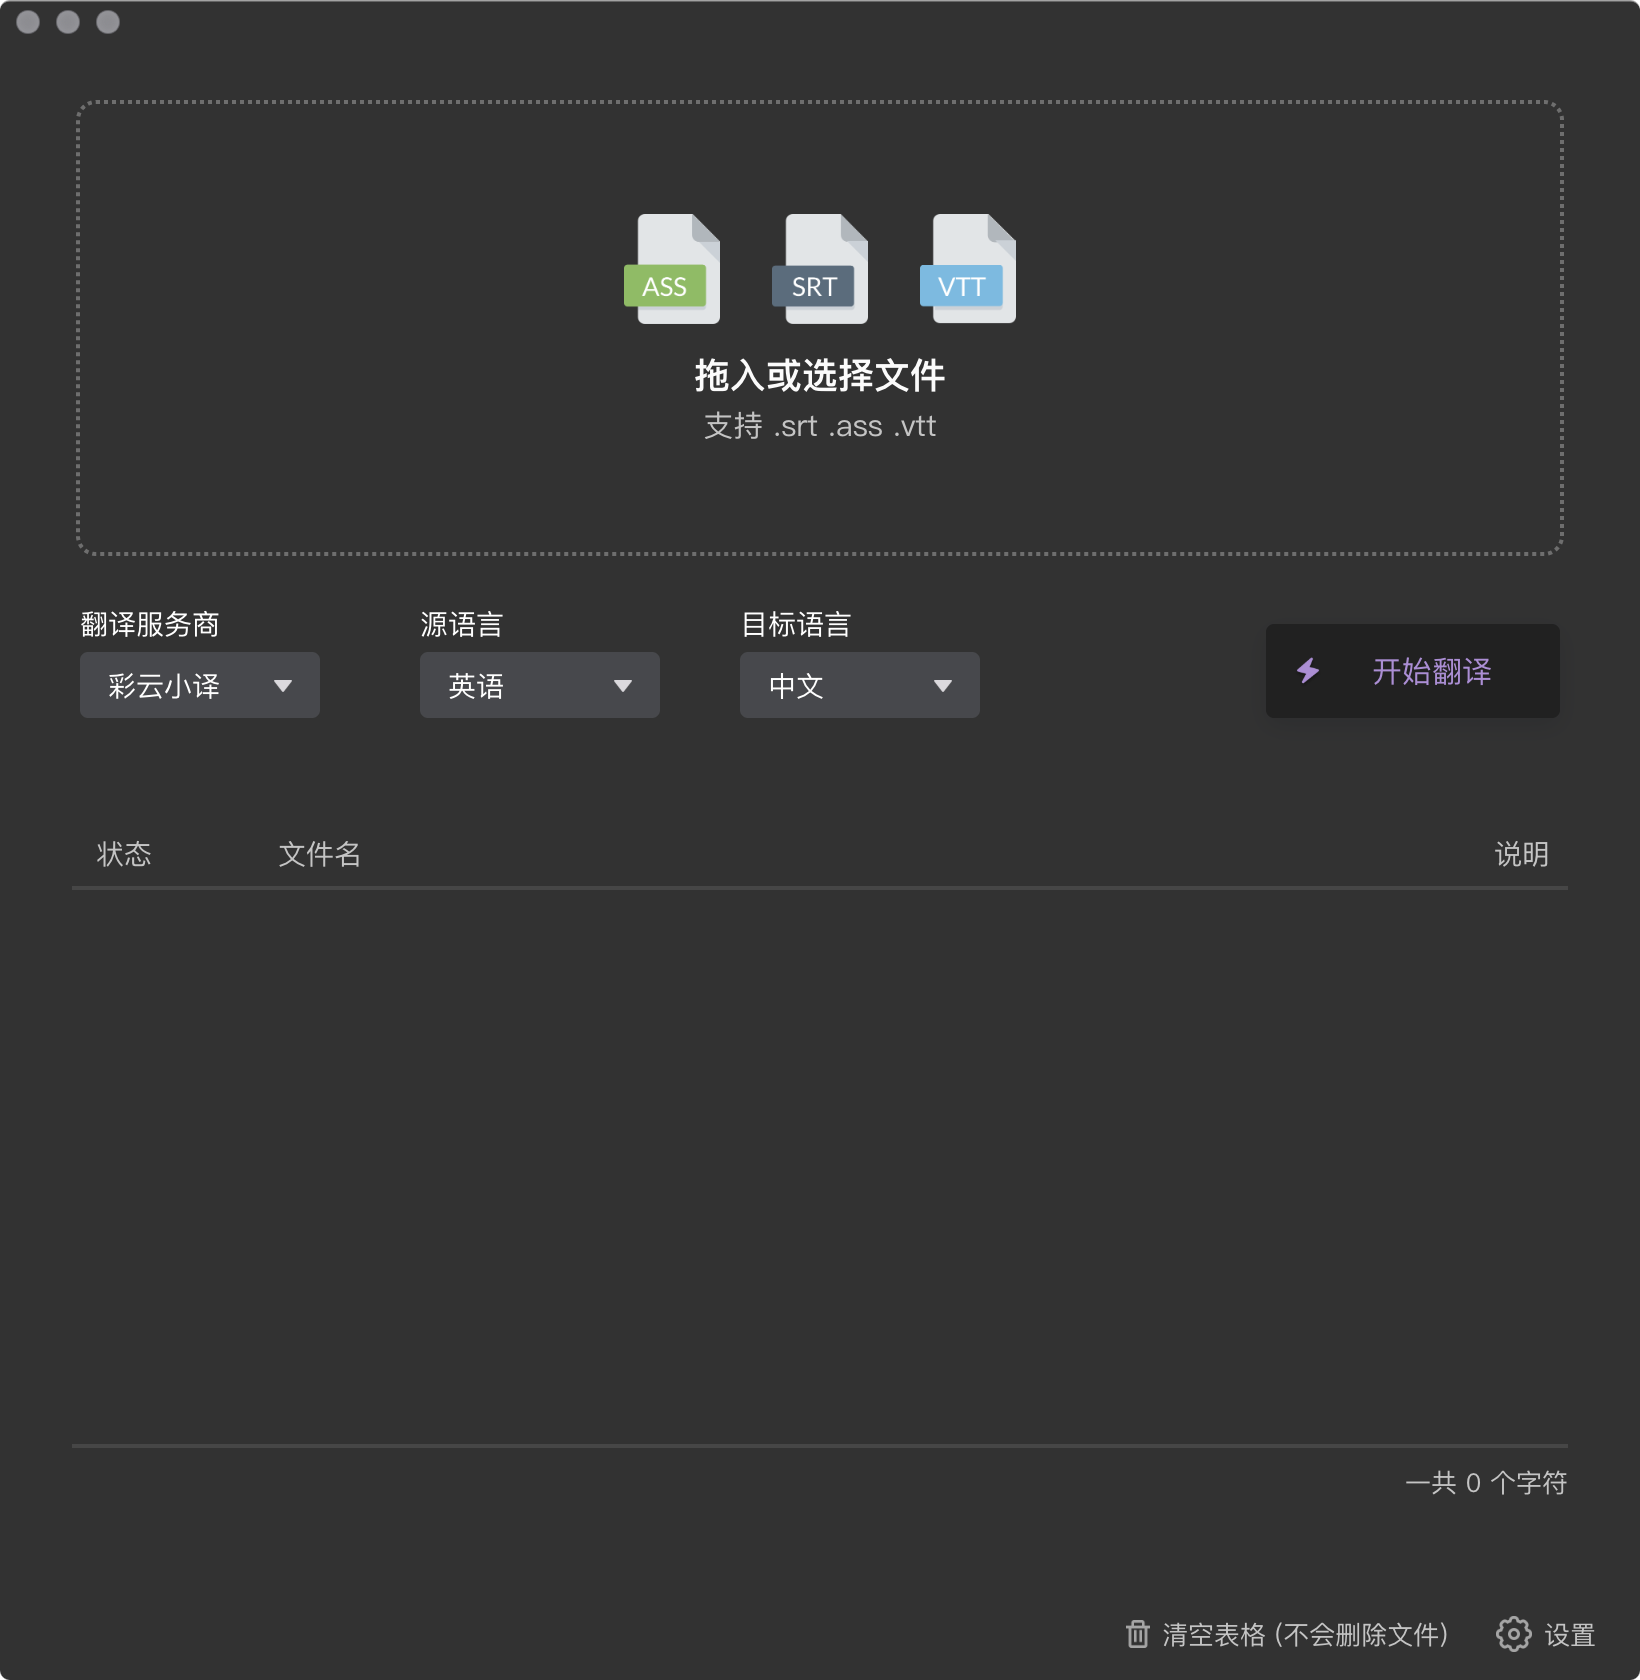Open settings via the gear icon
Viewport: 1640px width, 1680px height.
coord(1513,1634)
